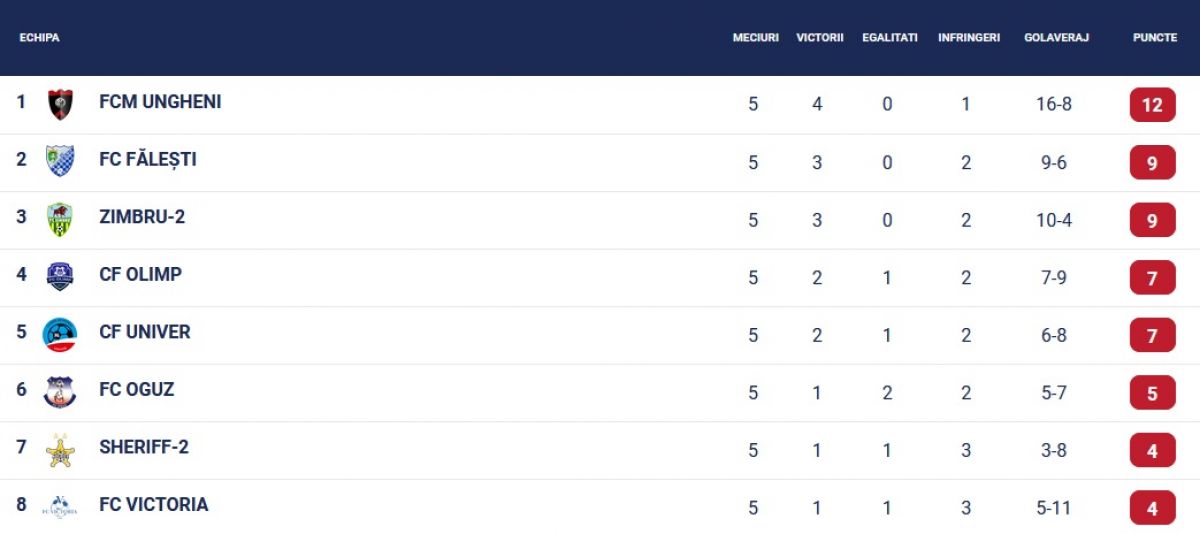Click the FCM Ungheni club crest
Viewport: 1200px width, 534px height.
pos(60,104)
